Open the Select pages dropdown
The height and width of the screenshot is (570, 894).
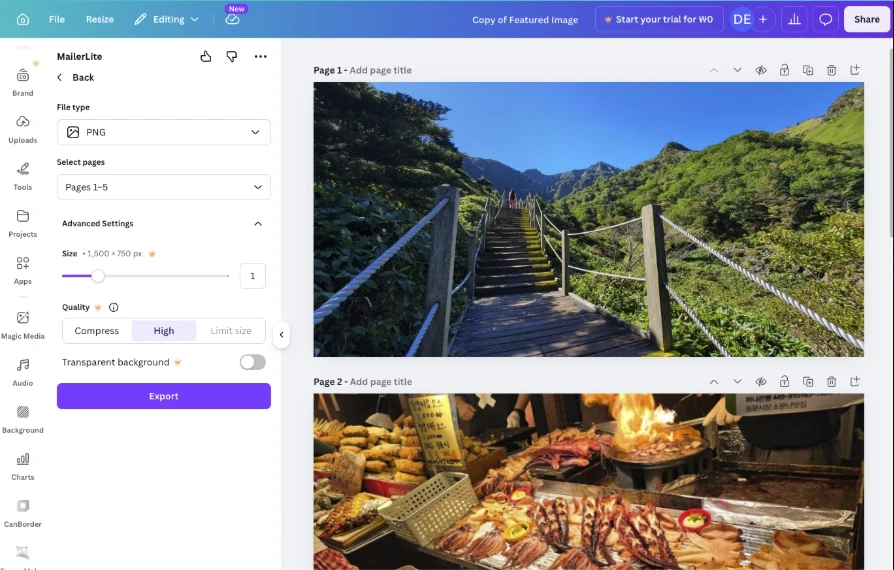pos(164,187)
